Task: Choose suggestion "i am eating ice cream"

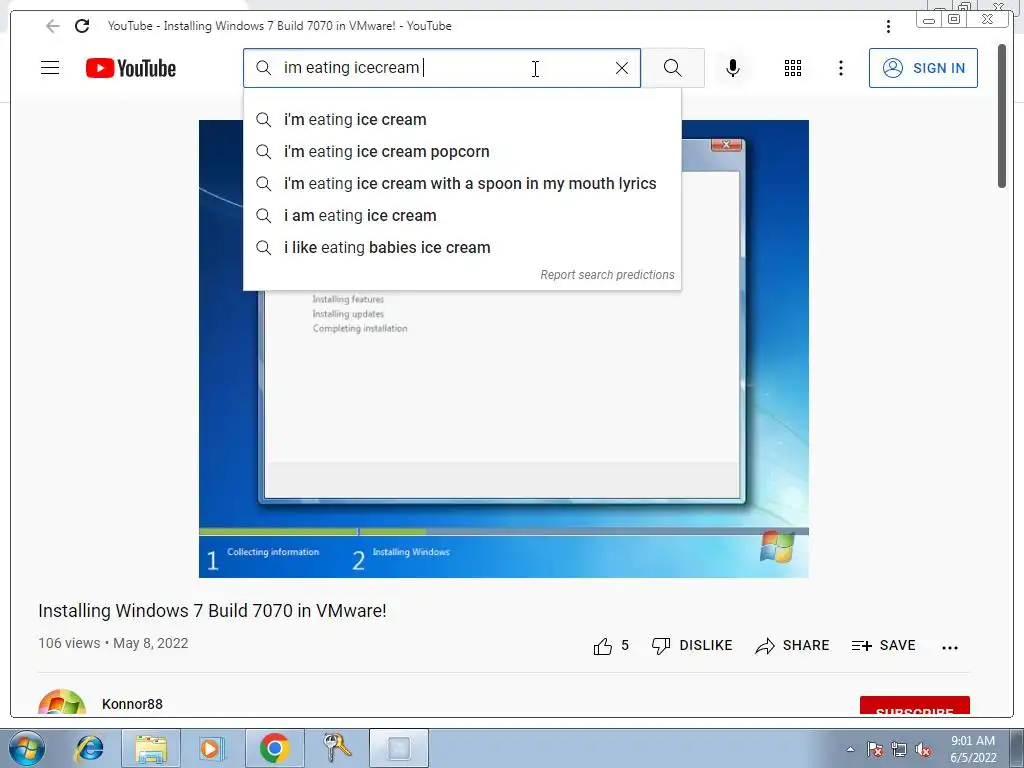Action: 462,216
